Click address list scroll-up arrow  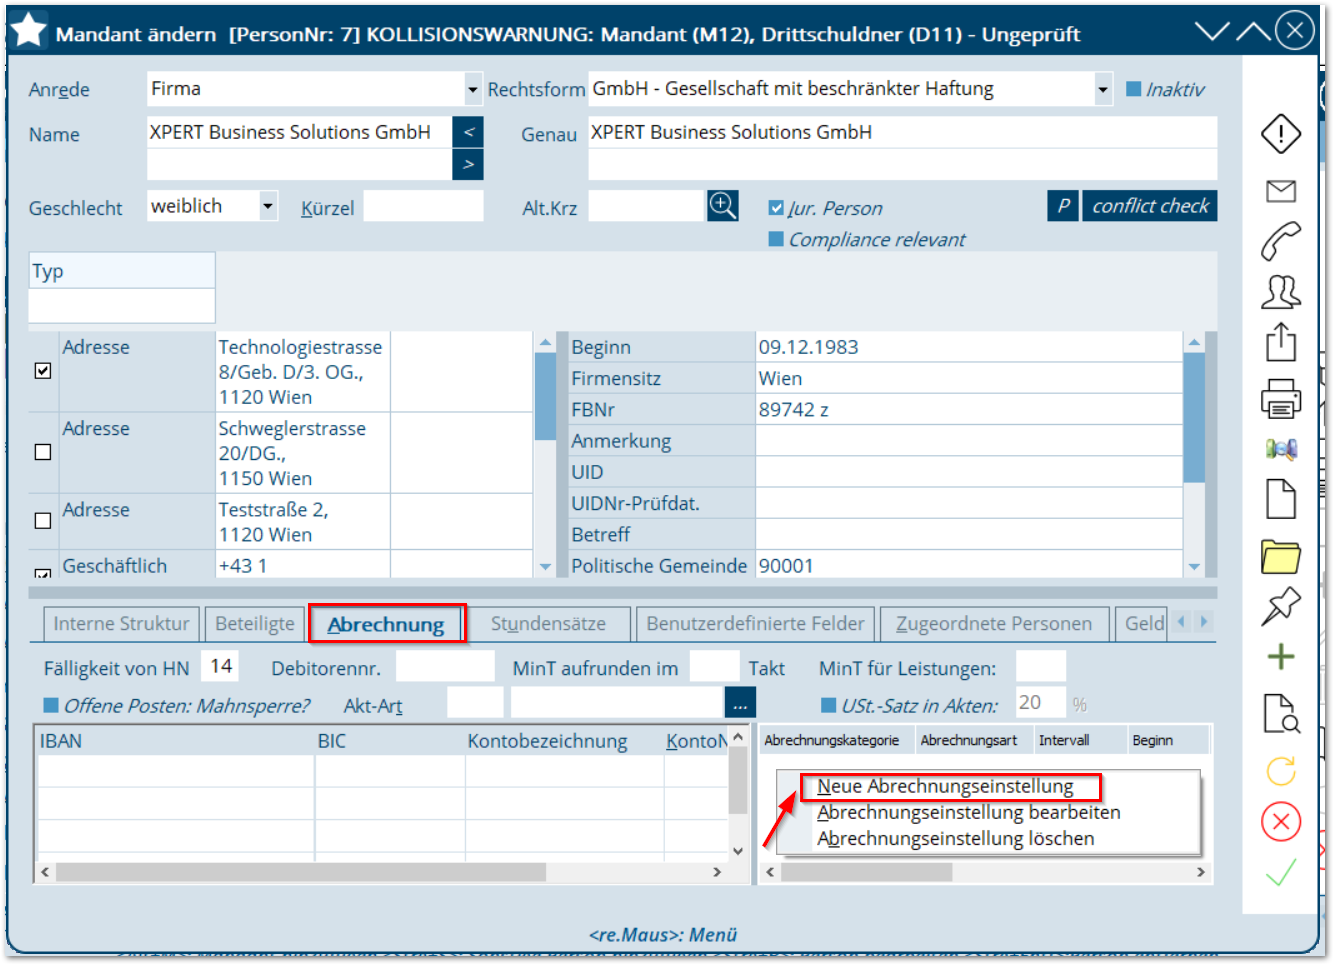pyautogui.click(x=545, y=342)
